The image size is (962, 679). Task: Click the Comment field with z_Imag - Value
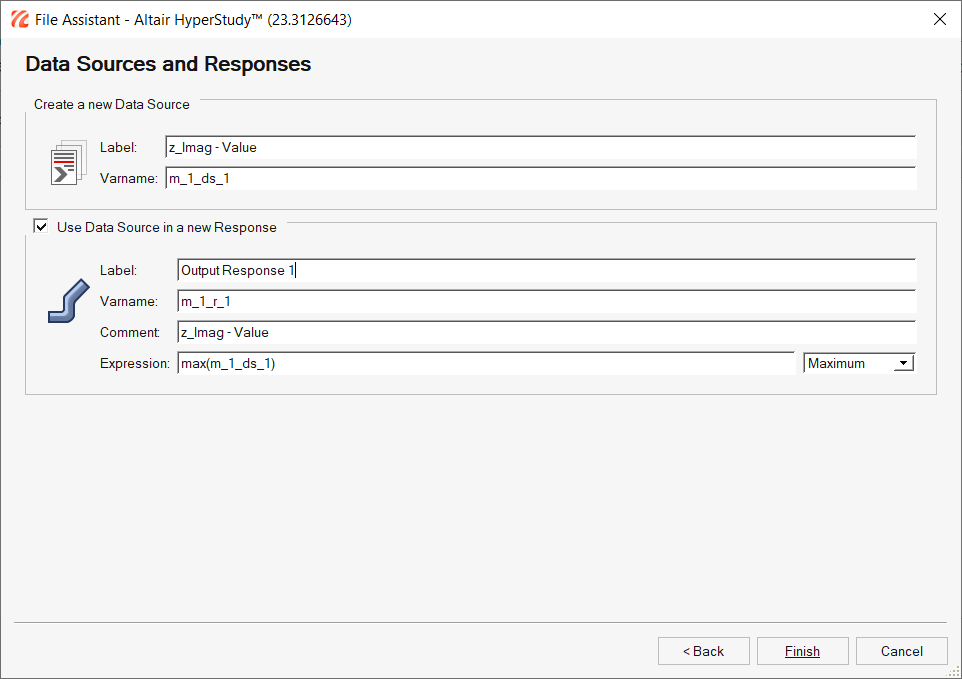547,332
